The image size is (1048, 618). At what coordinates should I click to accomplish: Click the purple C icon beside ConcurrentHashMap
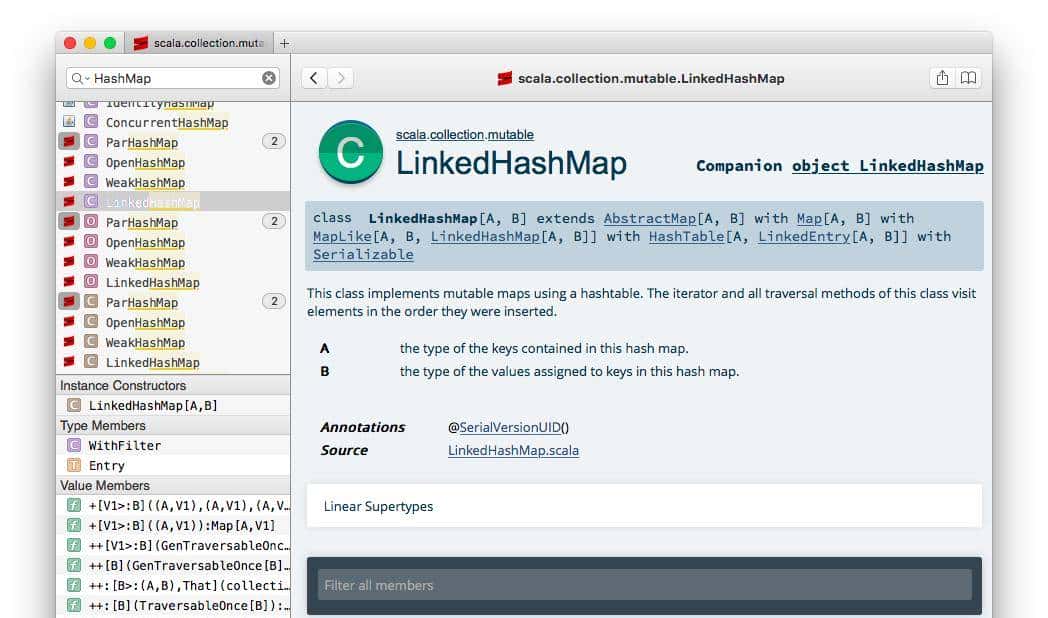pyautogui.click(x=91, y=122)
